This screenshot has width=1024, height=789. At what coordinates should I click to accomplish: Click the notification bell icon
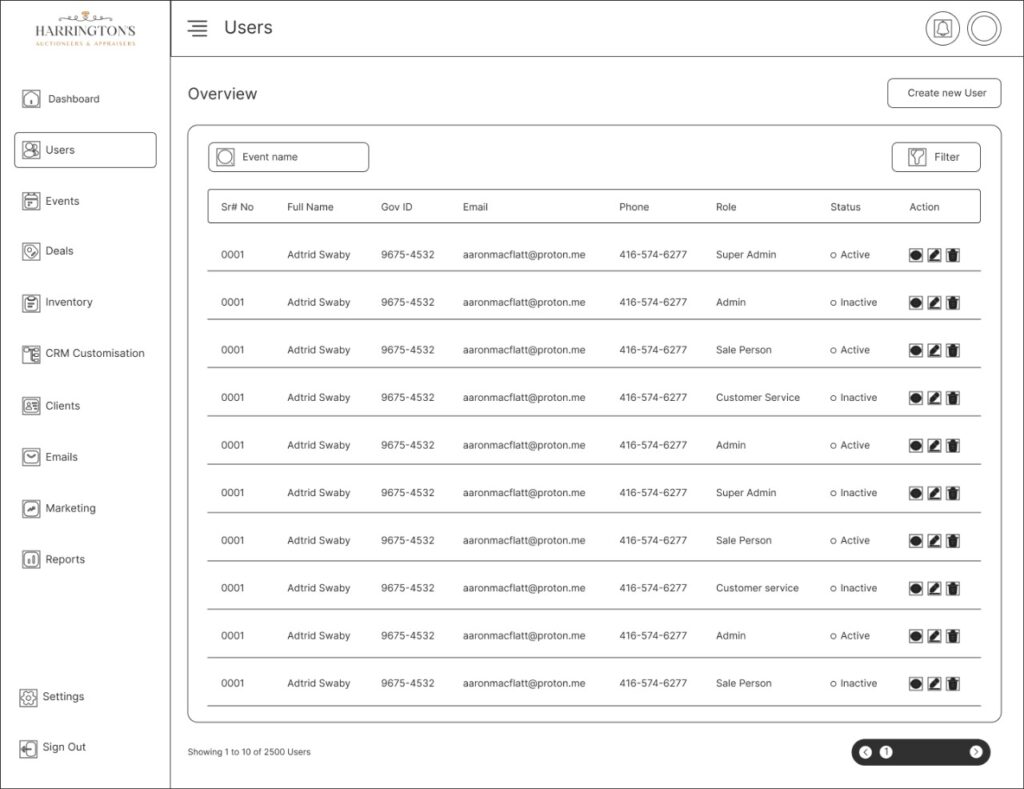pyautogui.click(x=942, y=29)
